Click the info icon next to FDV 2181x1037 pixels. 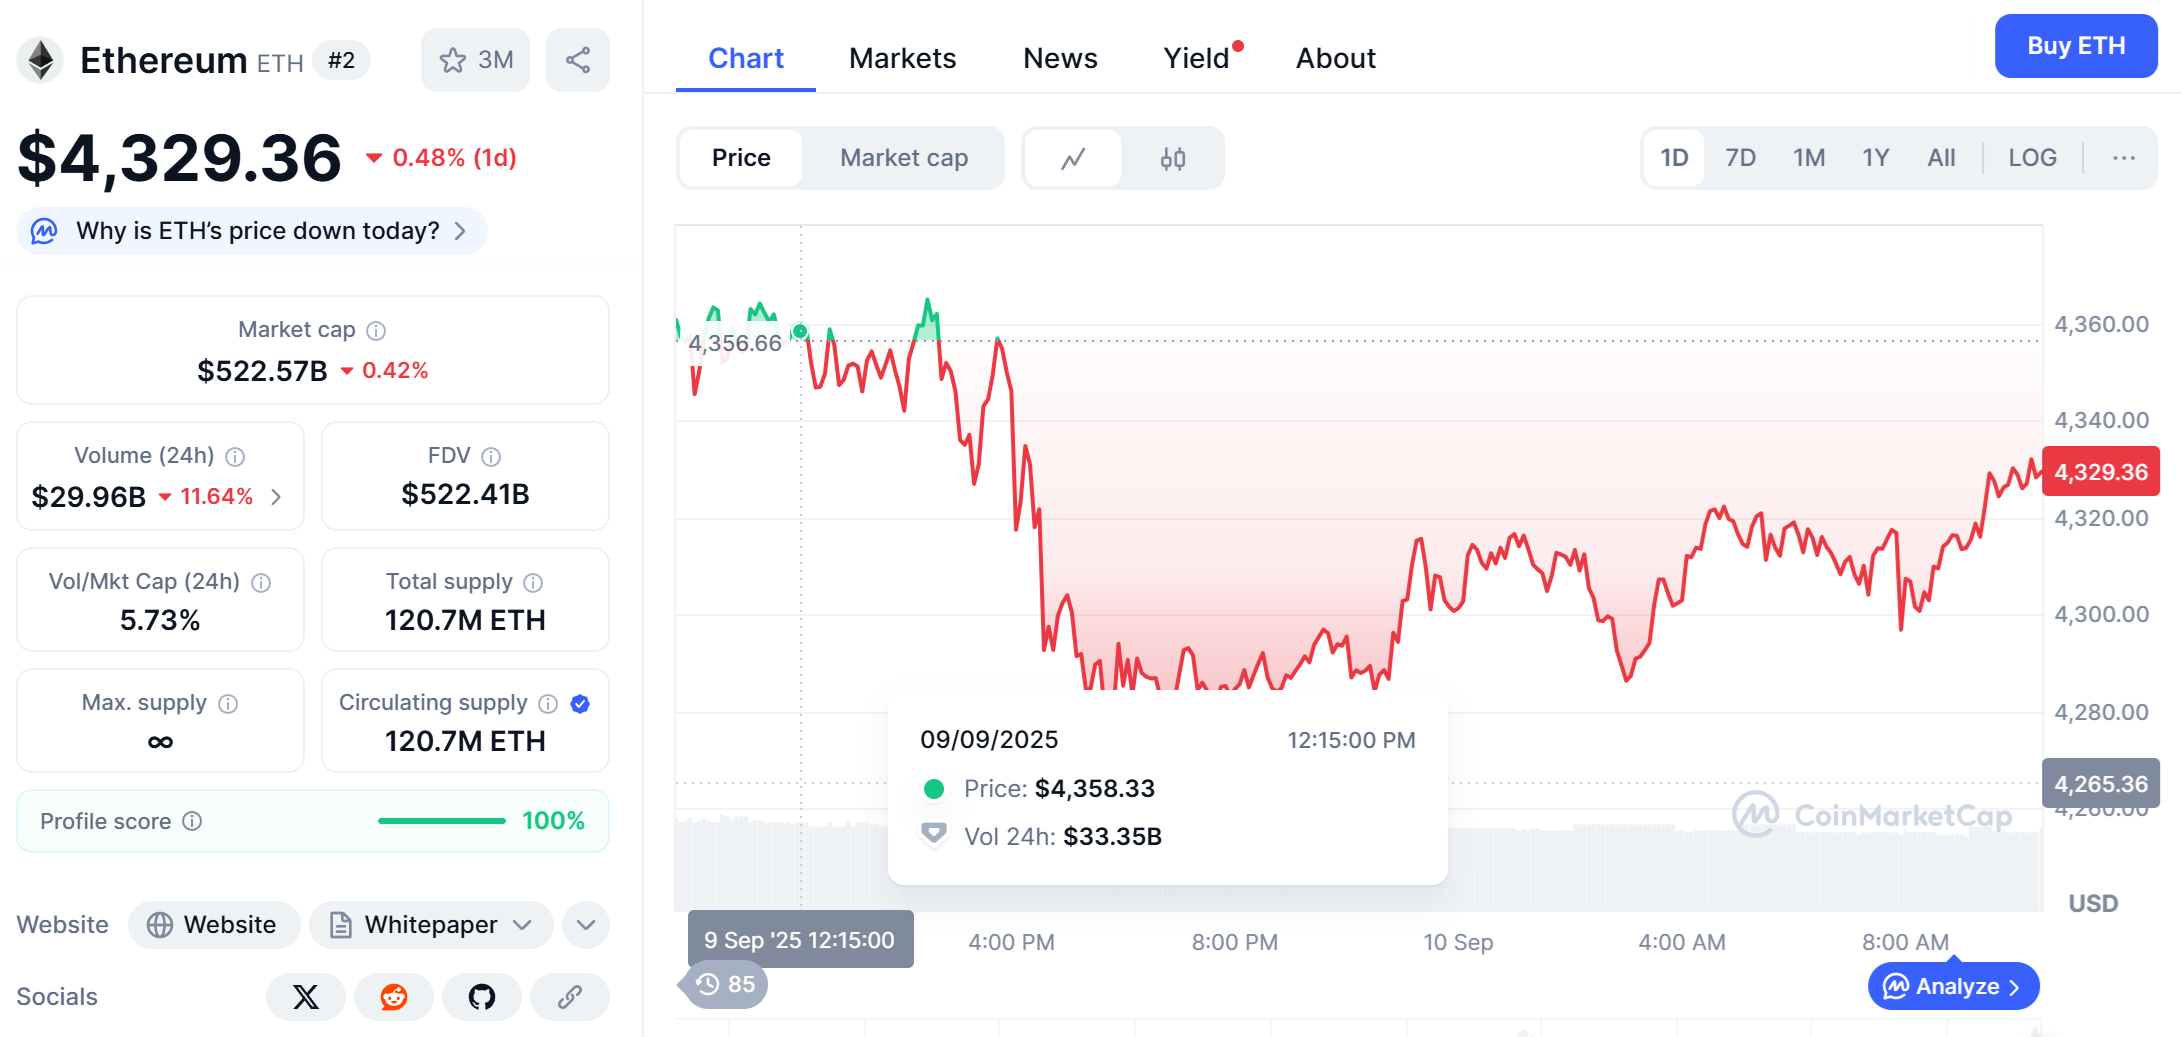pos(491,456)
